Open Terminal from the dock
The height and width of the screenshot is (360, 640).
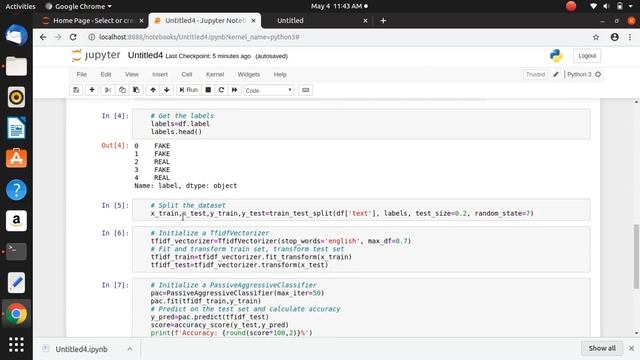pos(16,251)
